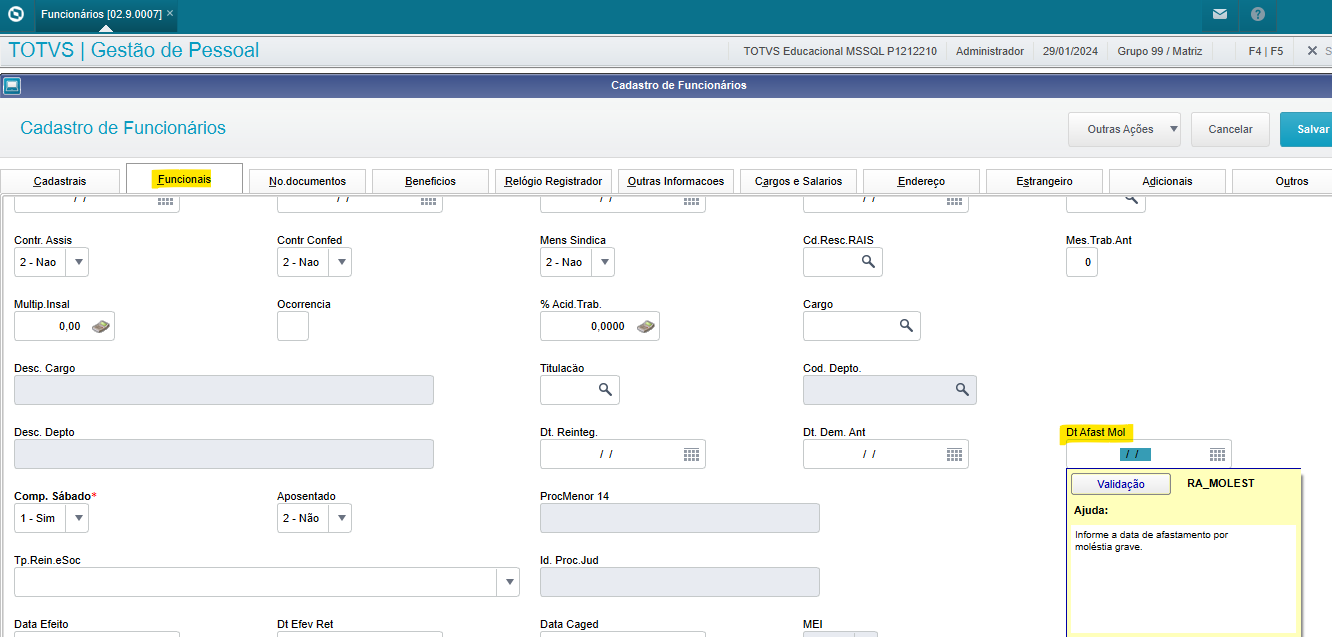Switch to the Adicionais tab
This screenshot has width=1332, height=637.
1167,181
